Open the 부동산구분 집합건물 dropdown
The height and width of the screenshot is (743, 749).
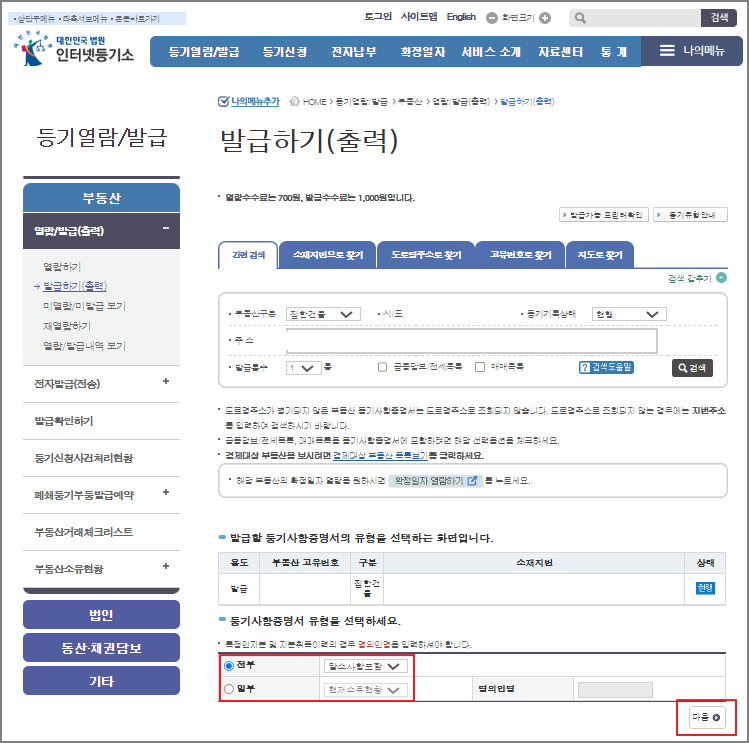tap(323, 314)
